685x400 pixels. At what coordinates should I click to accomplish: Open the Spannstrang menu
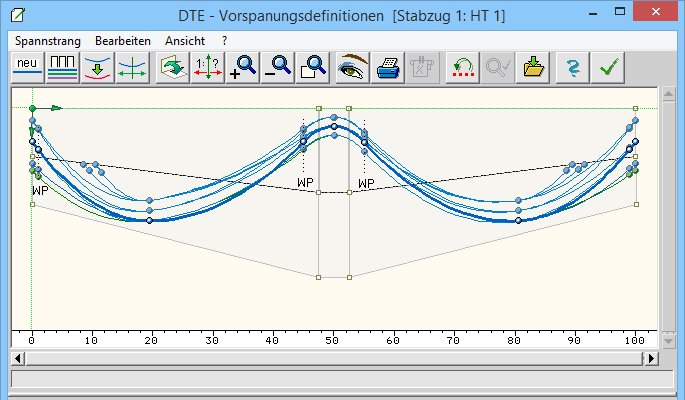tap(48, 40)
